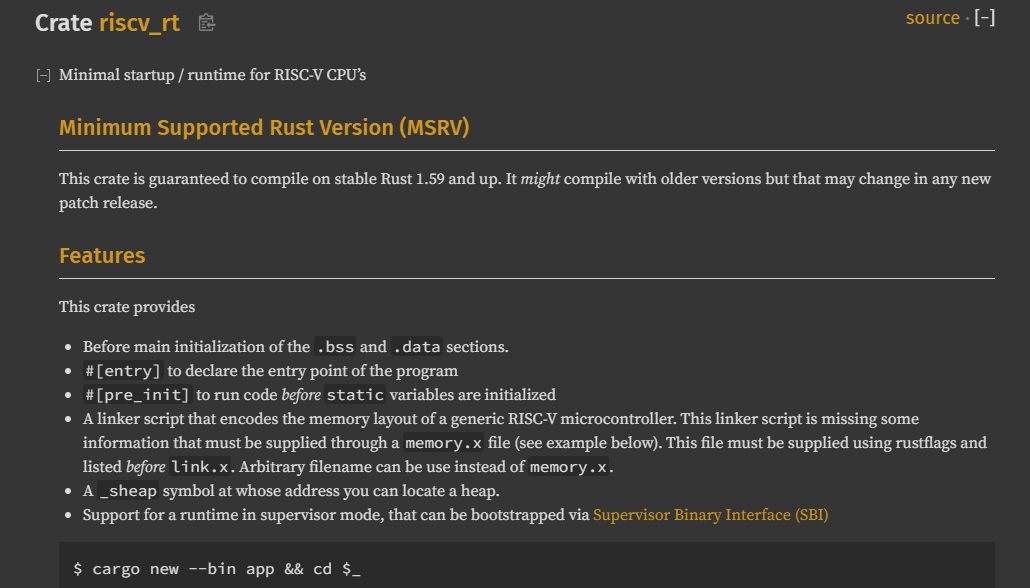Screen dimensions: 1030x588
Task: Select the #[entry] attribute code
Action: pyautogui.click(x=123, y=371)
